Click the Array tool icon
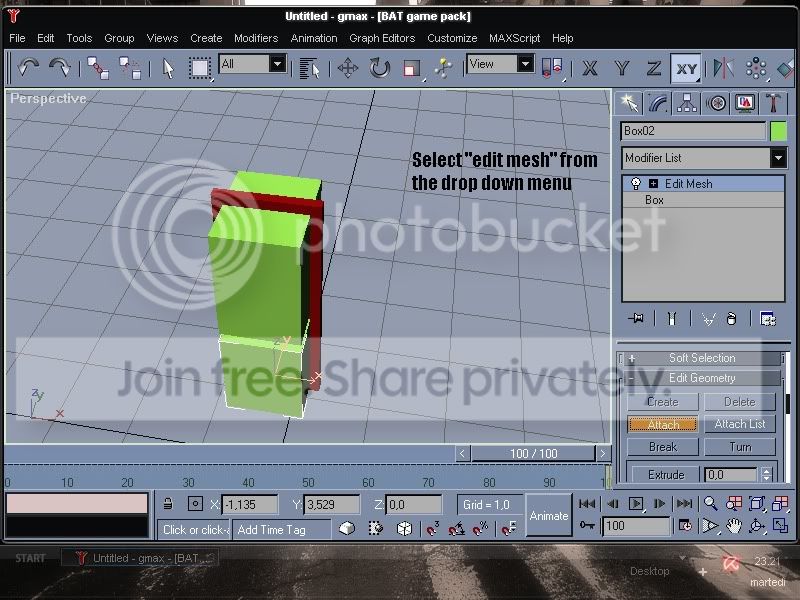The height and width of the screenshot is (600, 800). pyautogui.click(x=756, y=68)
